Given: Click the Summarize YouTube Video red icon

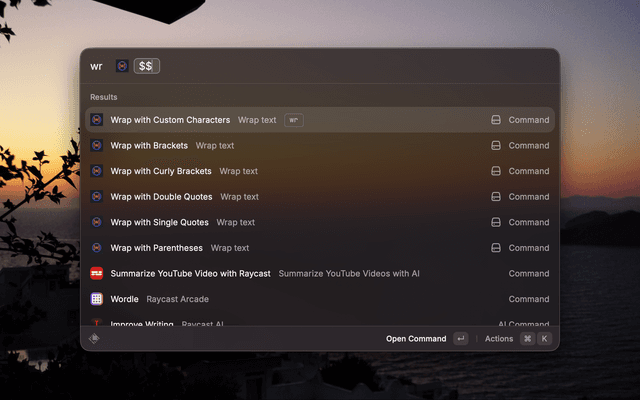Looking at the screenshot, I should point(97,273).
